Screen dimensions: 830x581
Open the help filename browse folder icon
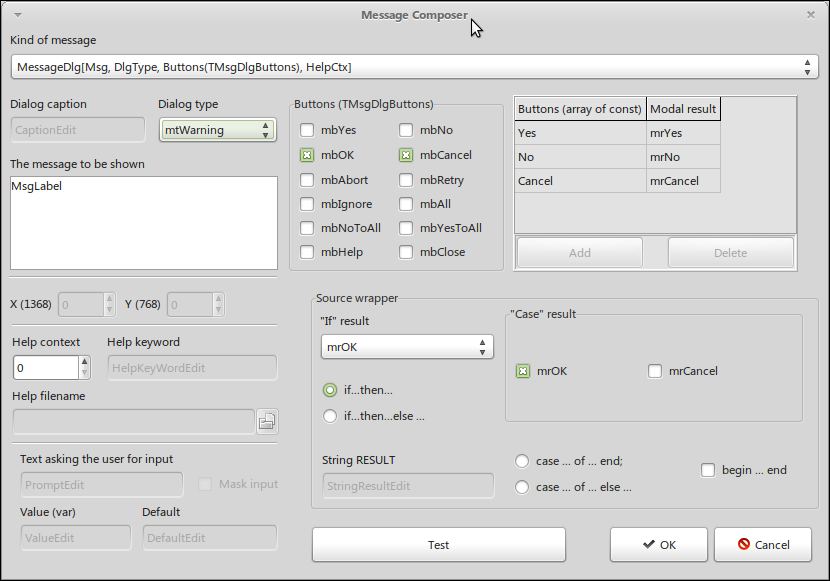267,422
